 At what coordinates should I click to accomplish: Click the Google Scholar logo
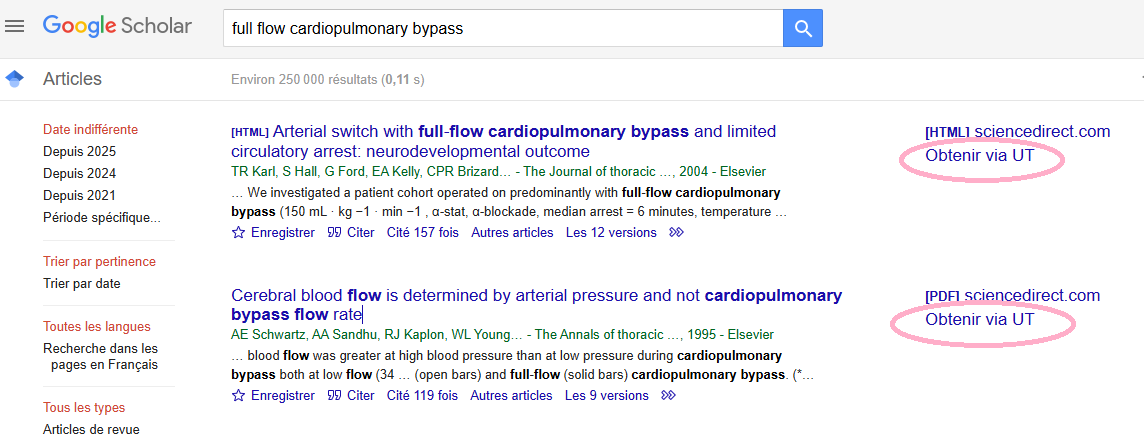coord(117,27)
